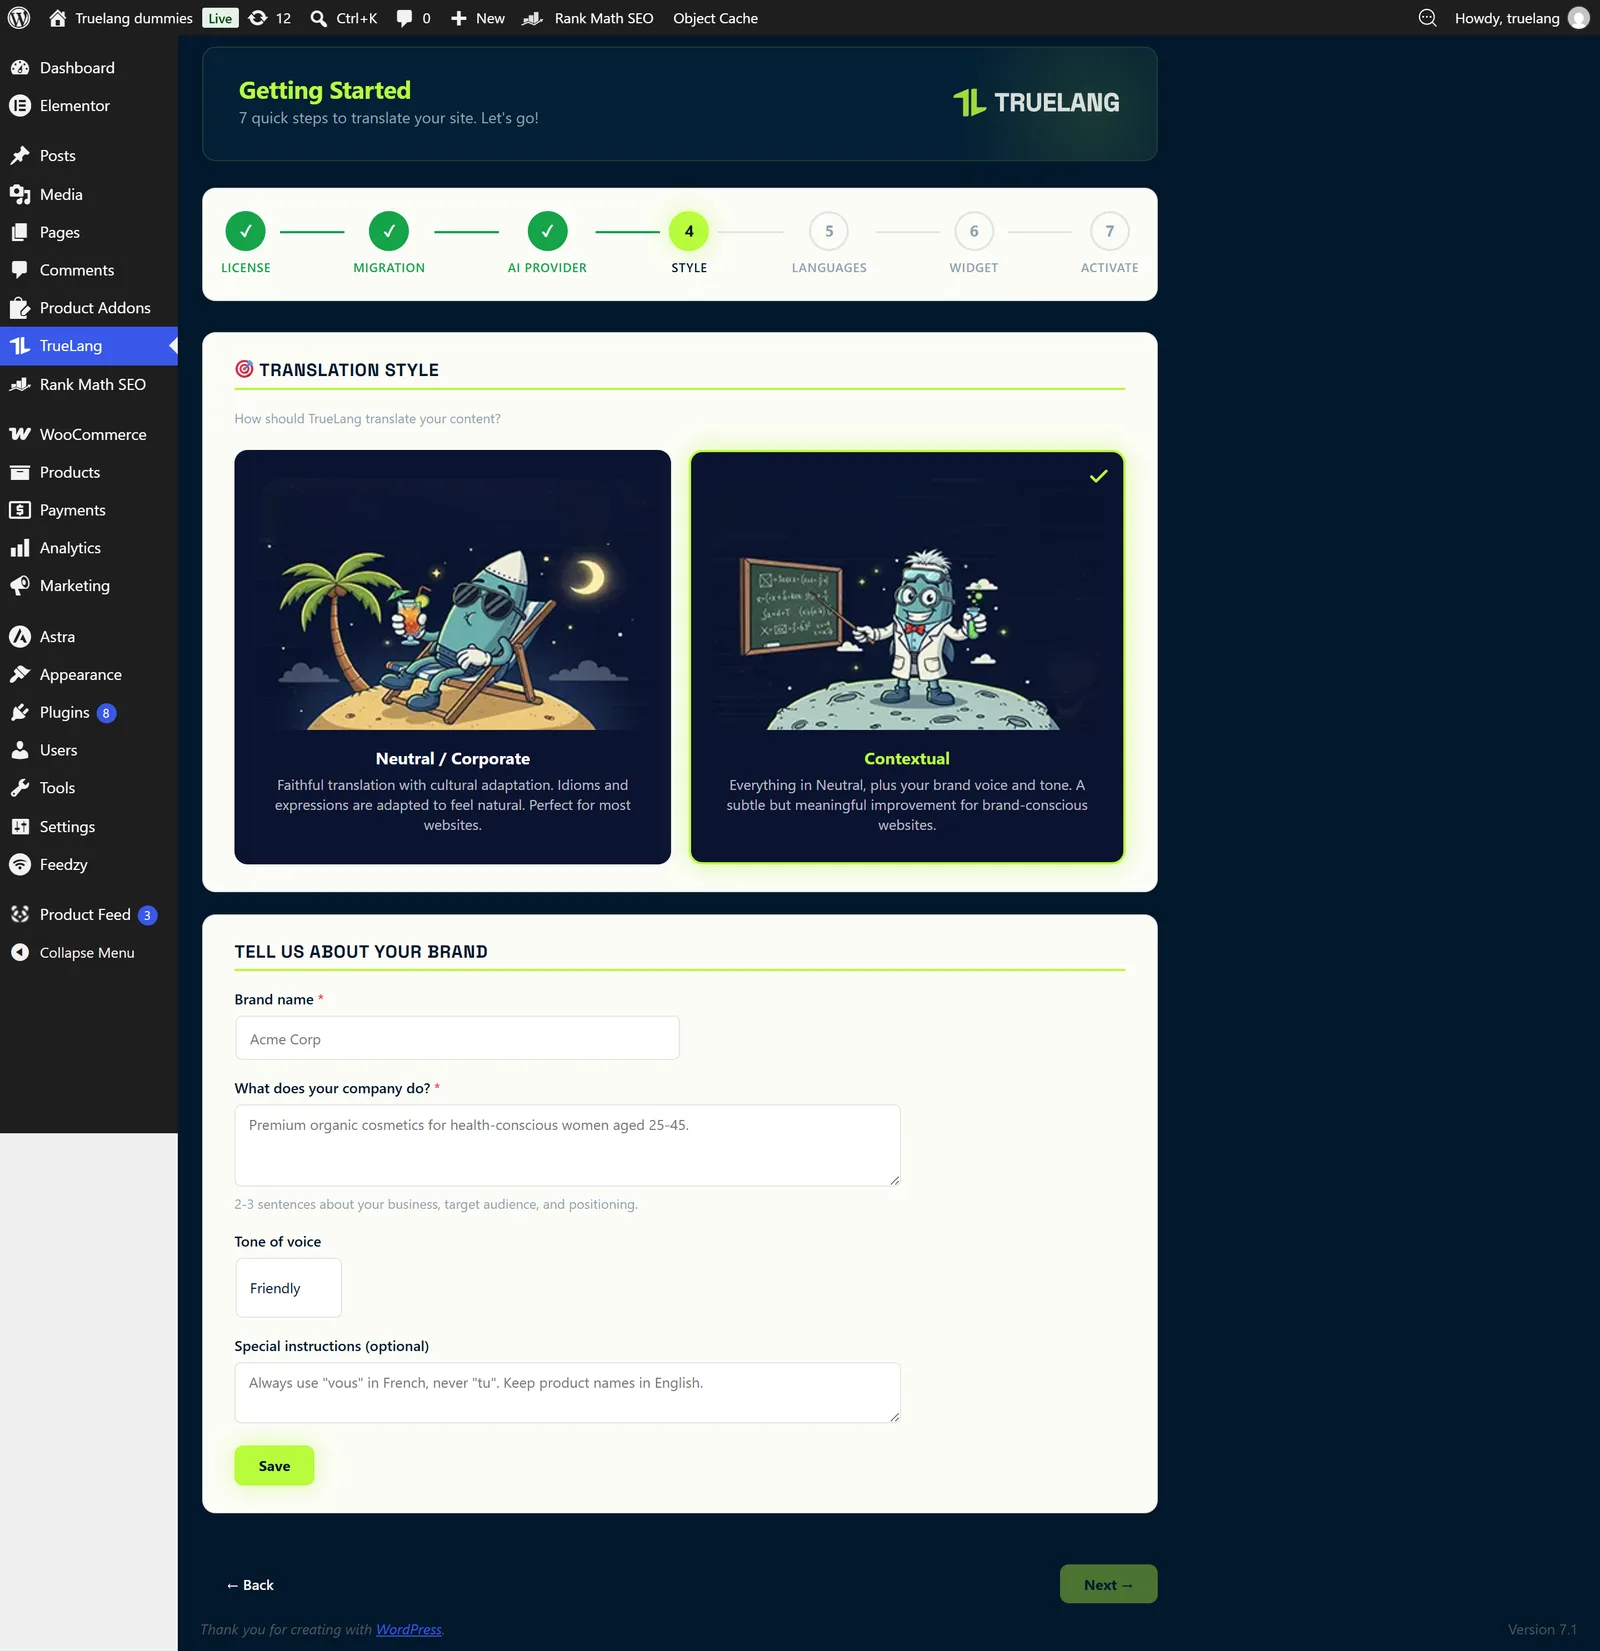
Task: Go to the Activate step 7 circle
Action: pos(1110,231)
